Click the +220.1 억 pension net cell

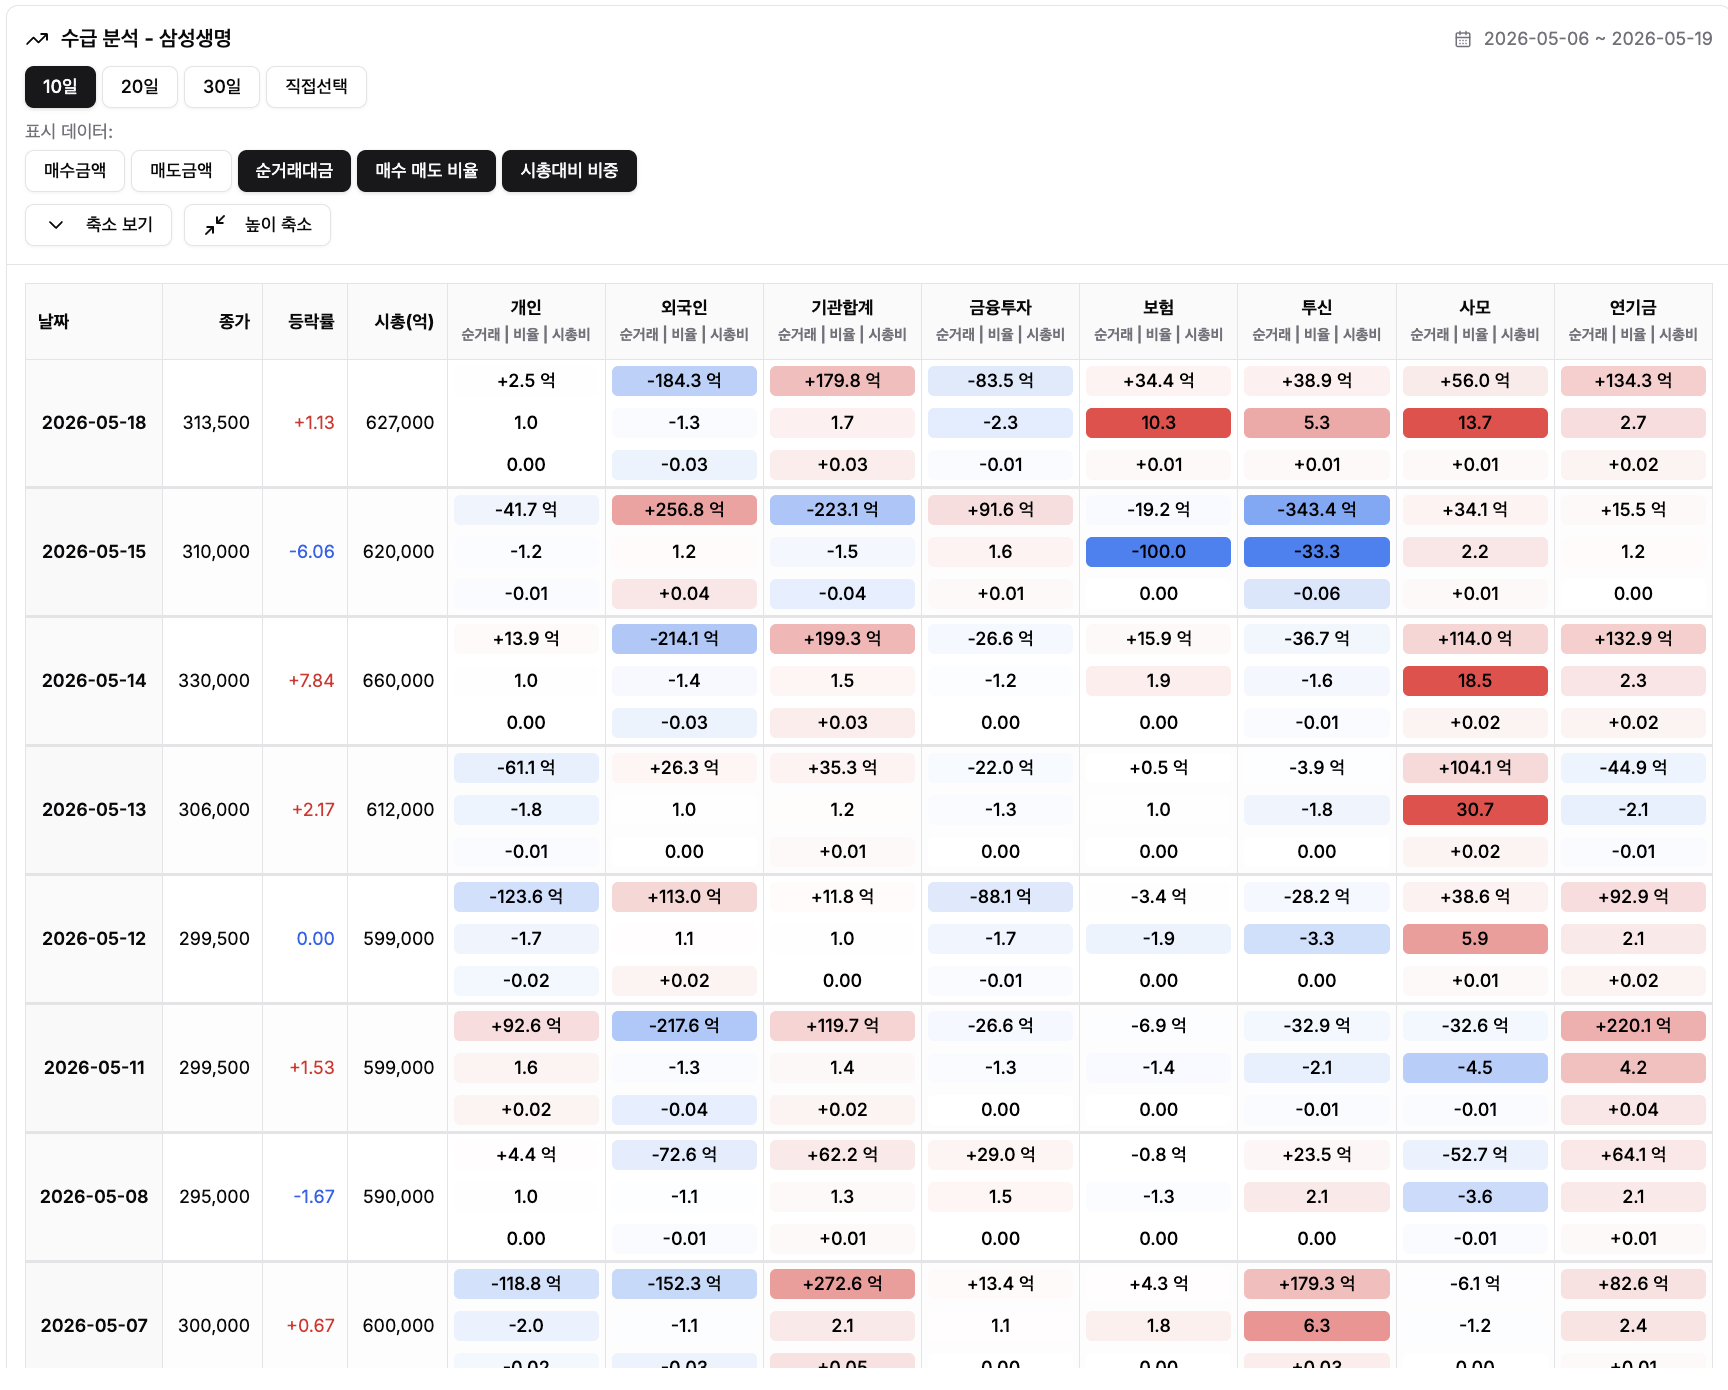[1633, 1026]
